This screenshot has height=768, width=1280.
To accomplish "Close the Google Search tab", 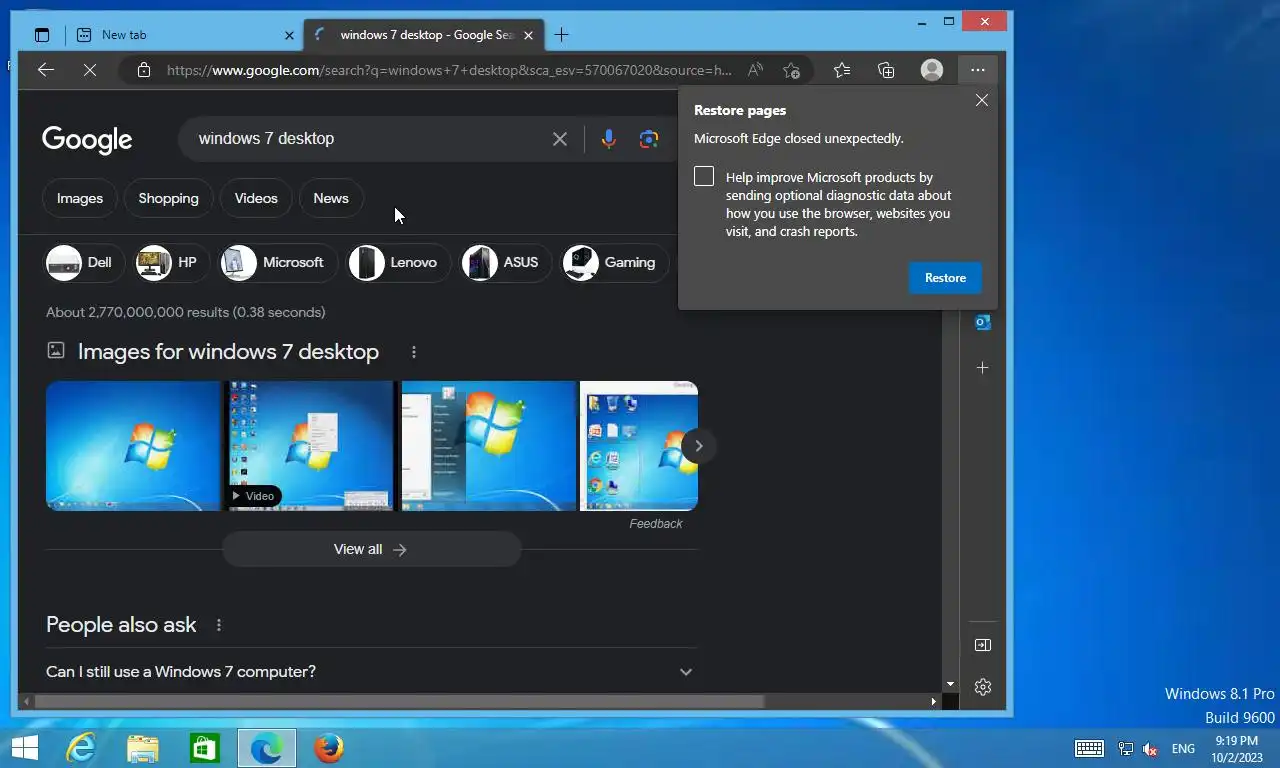I will click(529, 35).
